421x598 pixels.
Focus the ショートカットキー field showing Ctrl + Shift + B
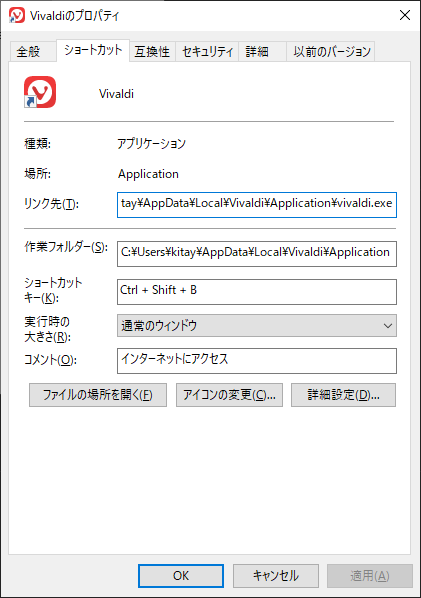pyautogui.click(x=257, y=292)
